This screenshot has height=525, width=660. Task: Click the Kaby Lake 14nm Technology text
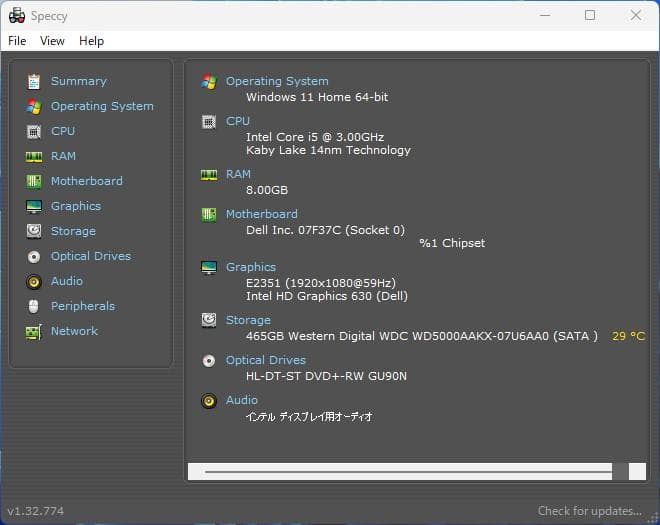(328, 150)
